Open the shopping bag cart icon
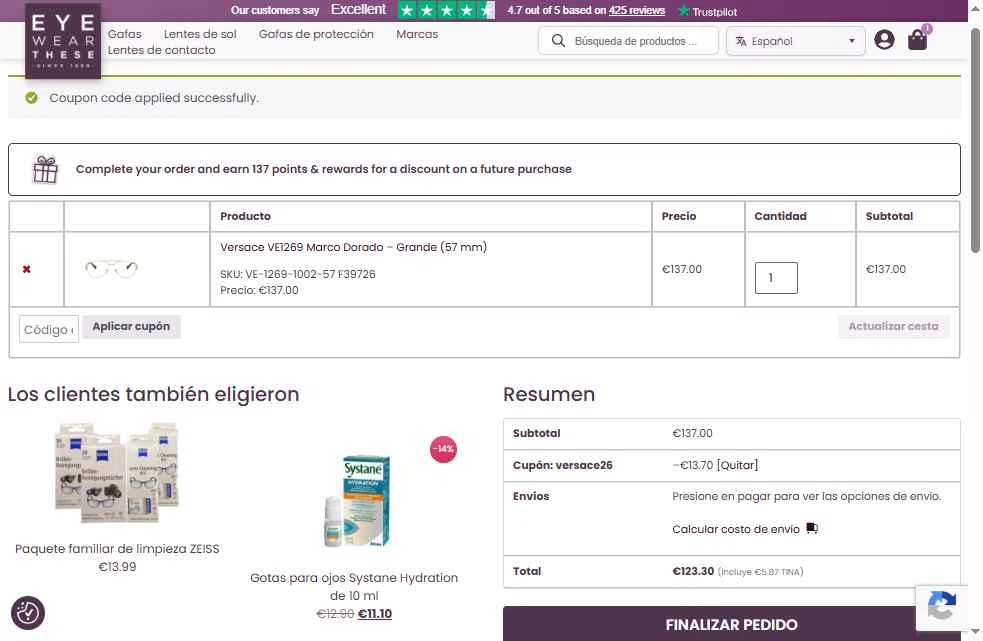The height and width of the screenshot is (641, 983). [x=918, y=39]
